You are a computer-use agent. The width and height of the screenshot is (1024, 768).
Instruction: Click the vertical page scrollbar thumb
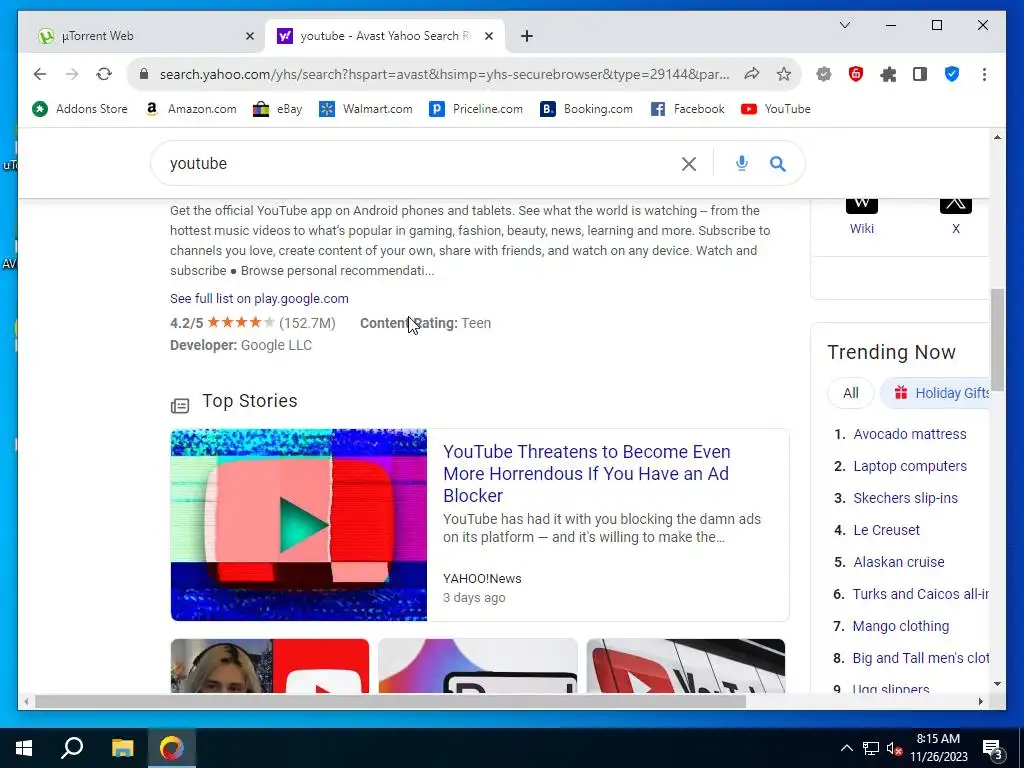(x=997, y=340)
